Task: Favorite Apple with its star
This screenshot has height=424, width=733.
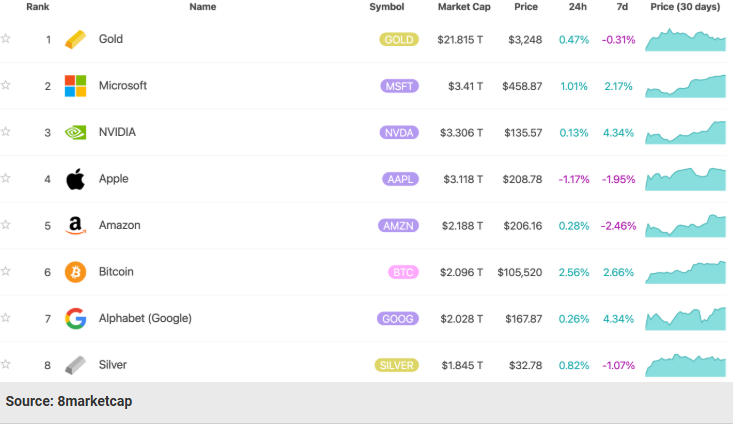Action: pyautogui.click(x=6, y=178)
